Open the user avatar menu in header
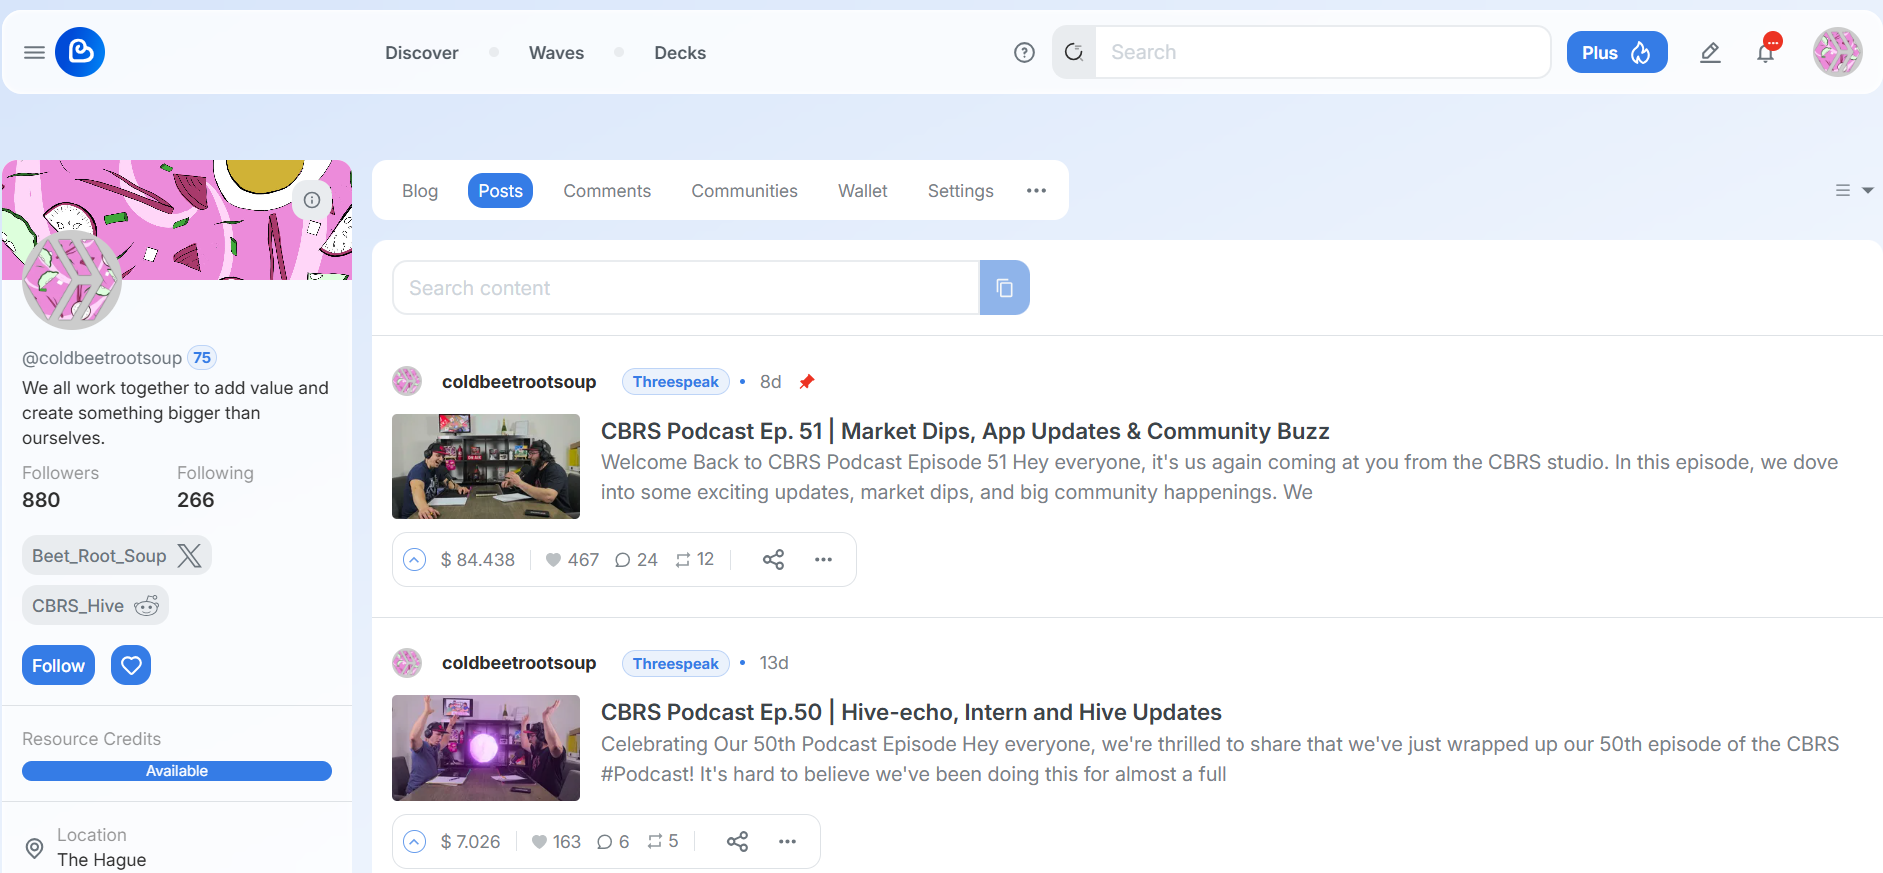Screen dimensions: 1883x873 (x=1838, y=52)
